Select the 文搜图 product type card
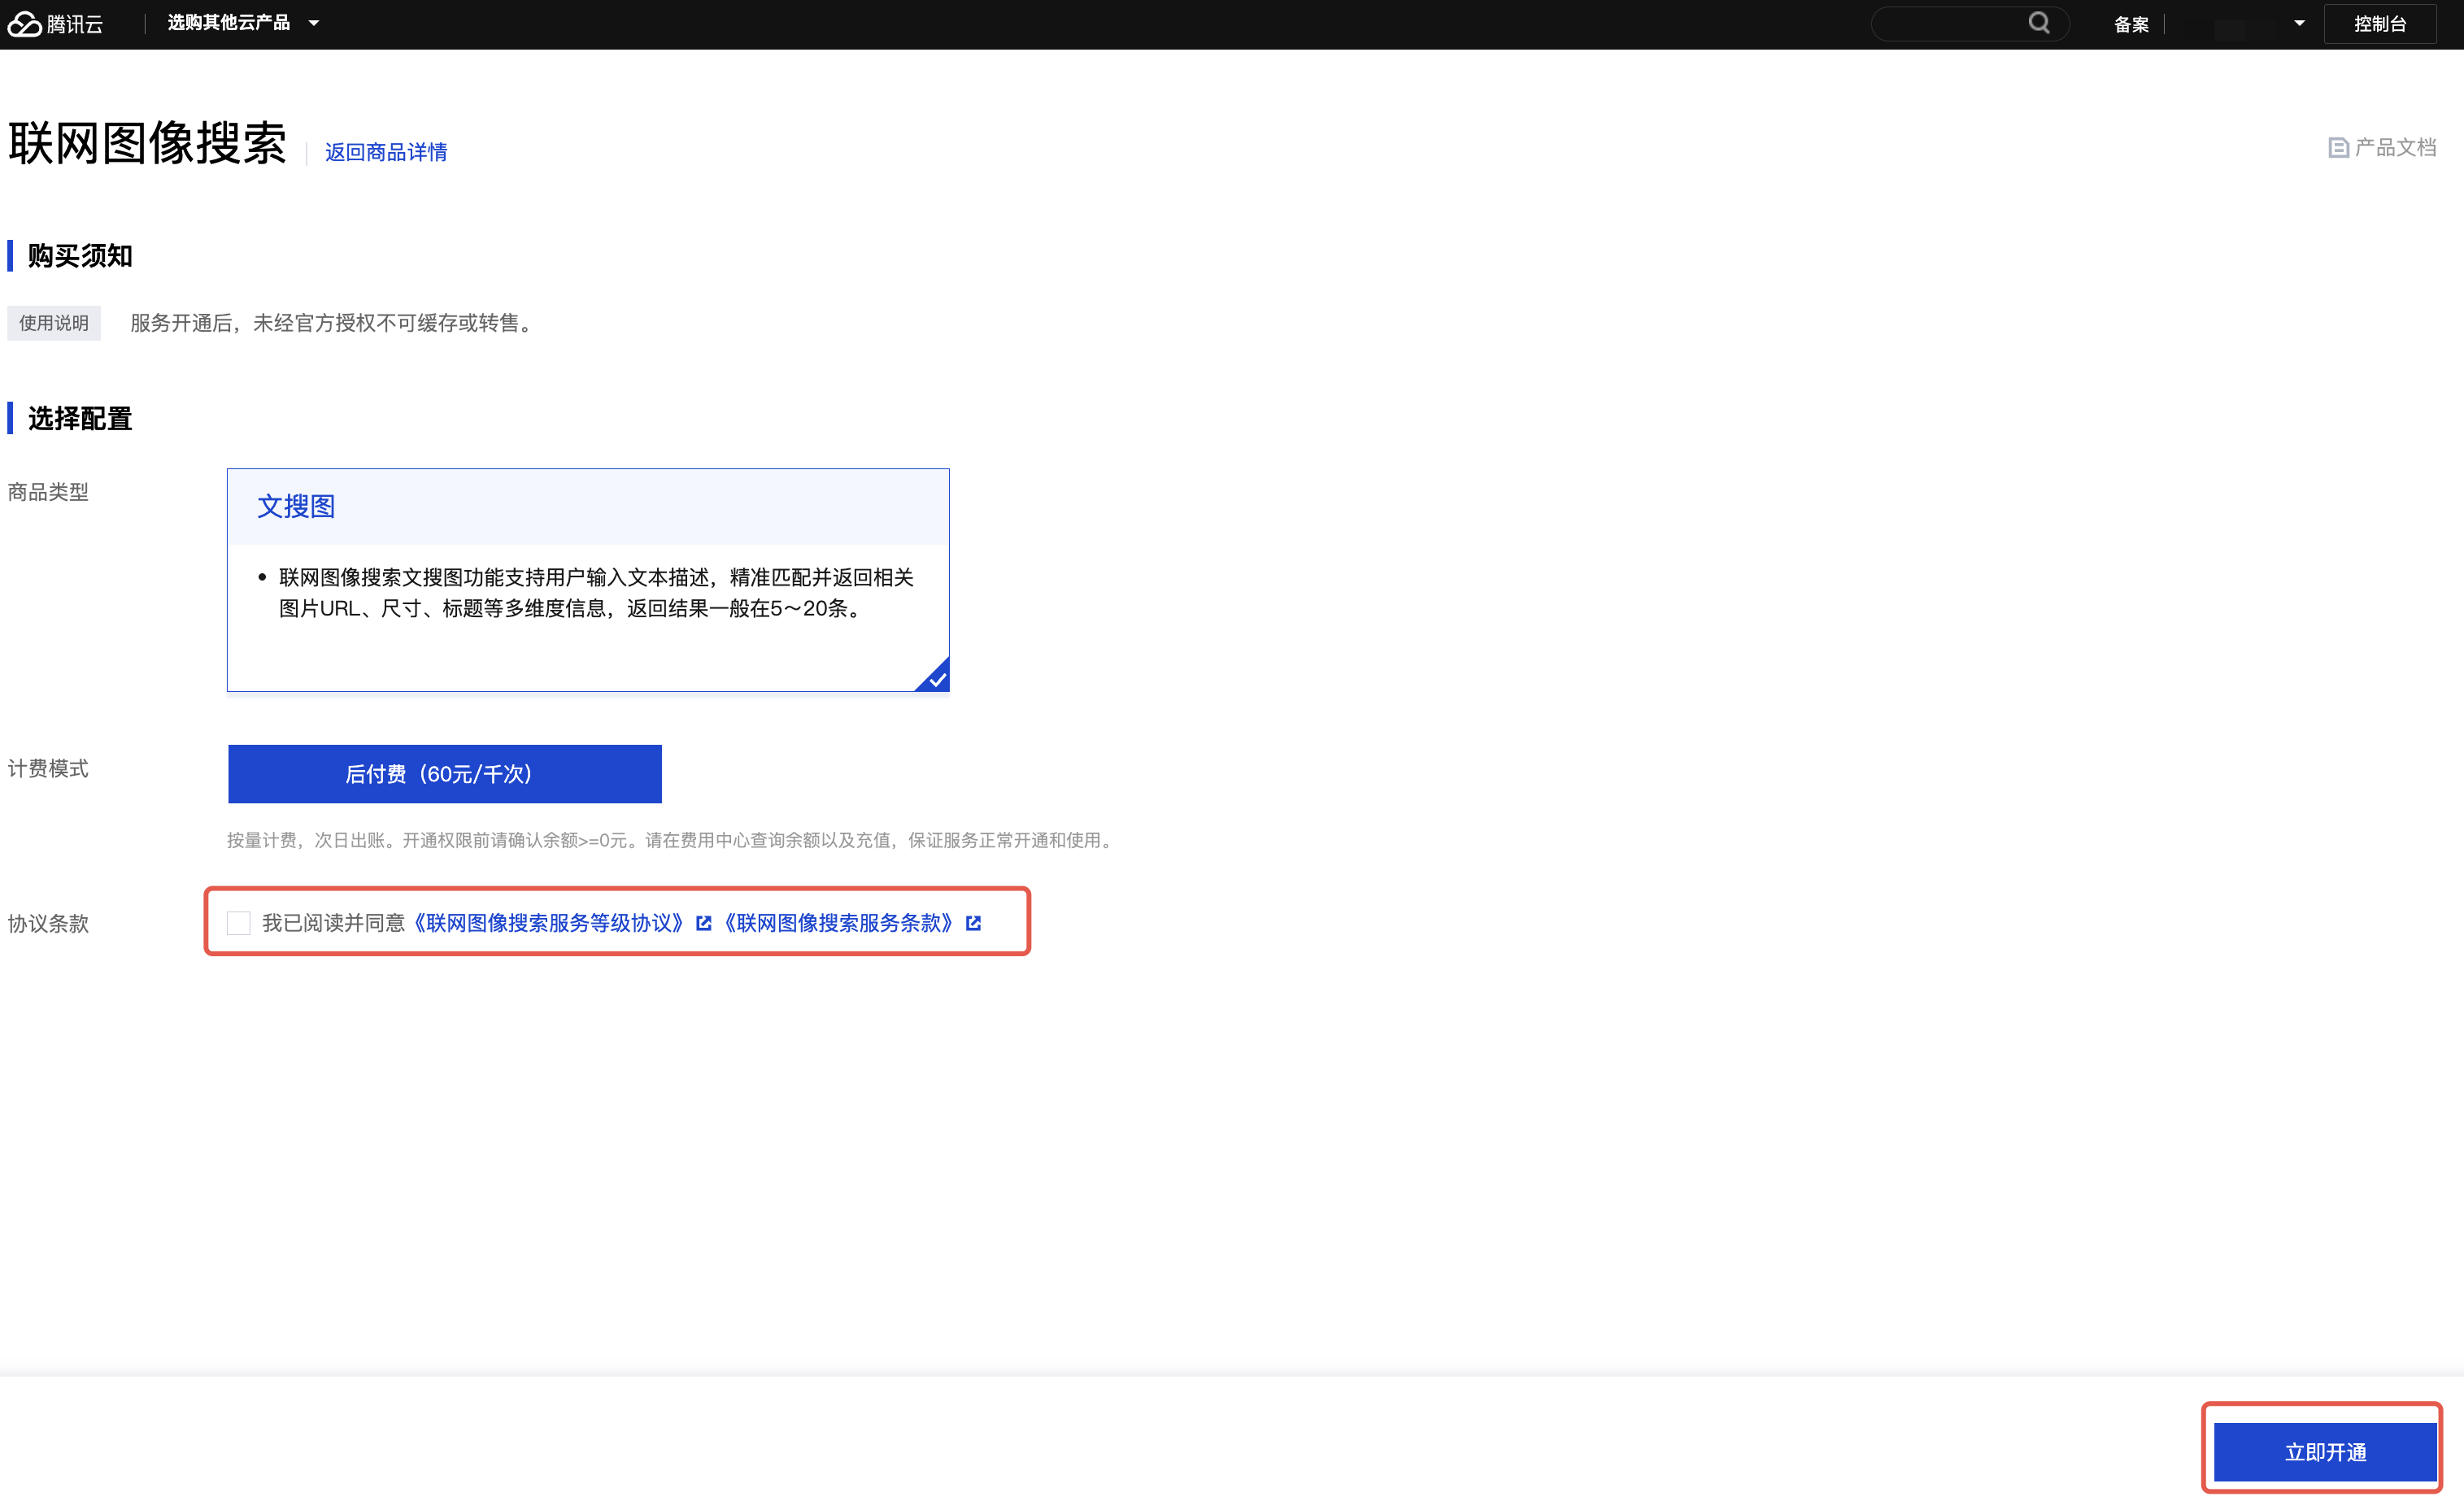This screenshot has width=2464, height=1501. coord(587,579)
